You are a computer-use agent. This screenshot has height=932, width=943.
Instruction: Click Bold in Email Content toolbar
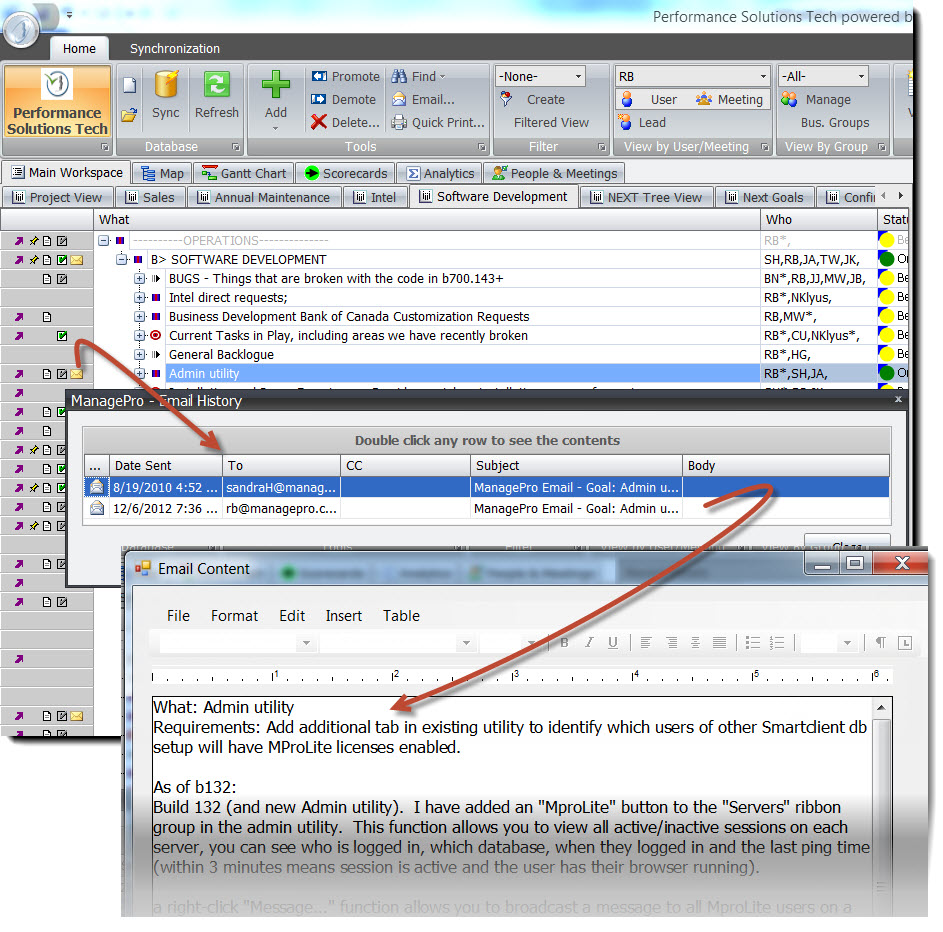click(564, 642)
